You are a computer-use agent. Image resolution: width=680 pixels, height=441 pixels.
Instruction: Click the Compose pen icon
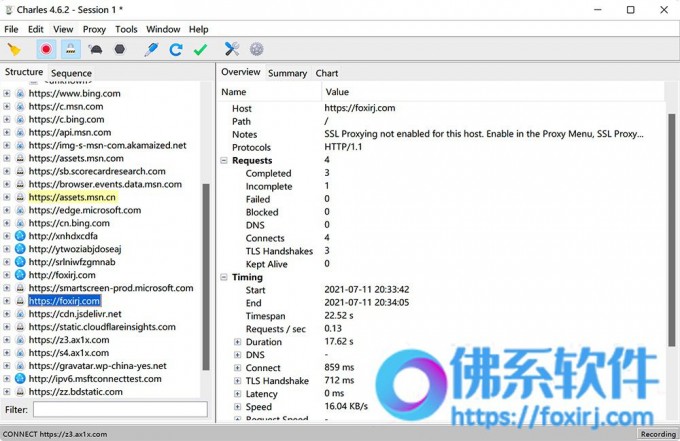tap(151, 49)
